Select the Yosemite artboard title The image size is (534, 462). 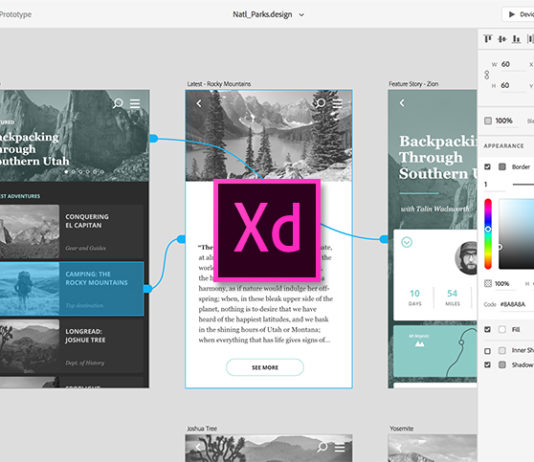point(401,428)
